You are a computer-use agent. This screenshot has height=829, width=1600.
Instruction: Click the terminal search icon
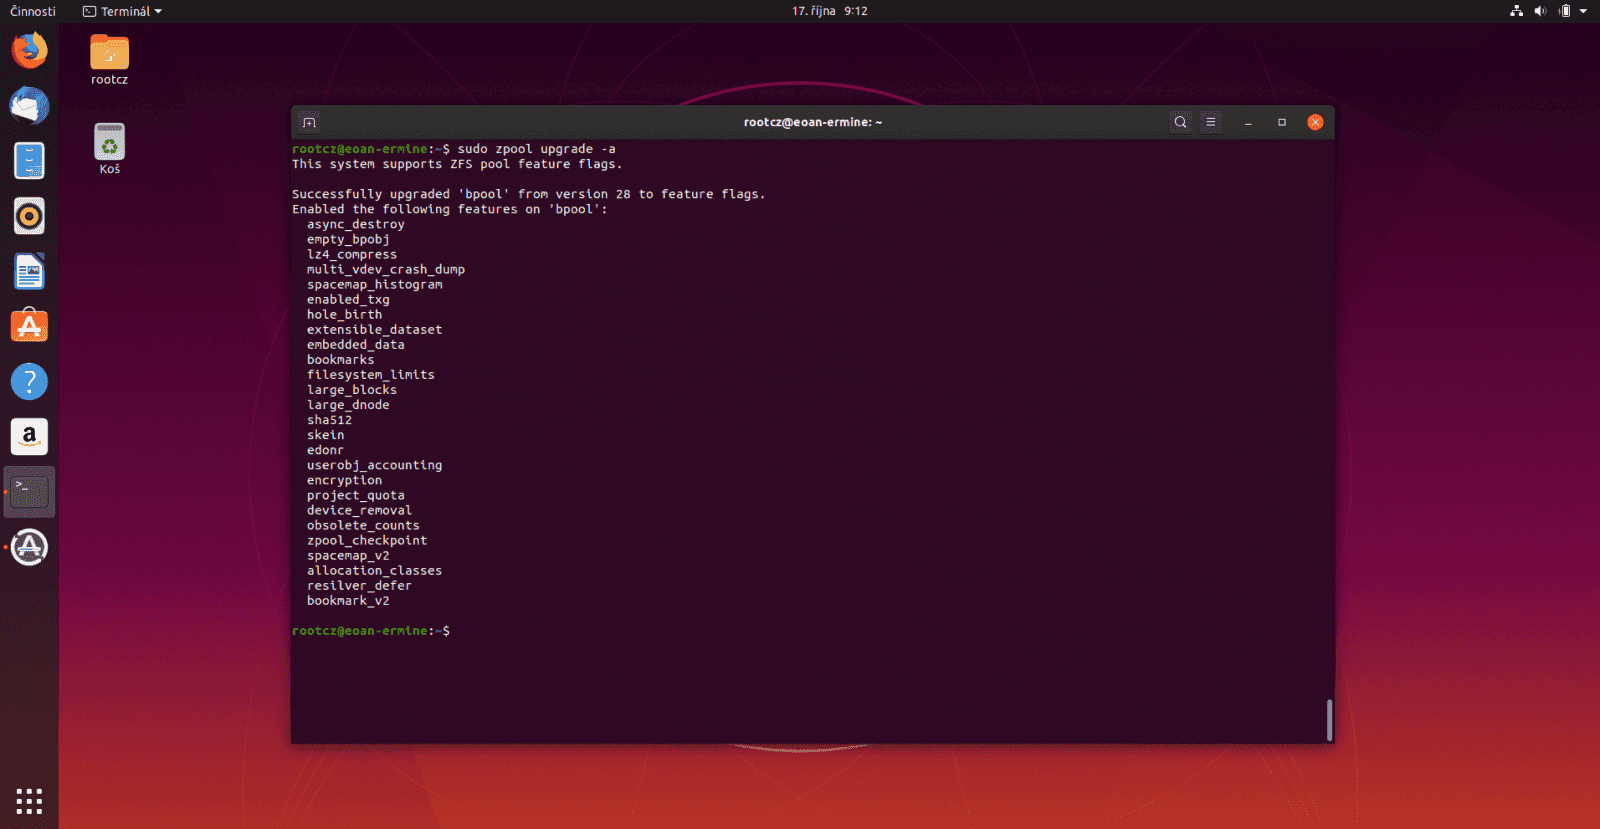[1180, 122]
